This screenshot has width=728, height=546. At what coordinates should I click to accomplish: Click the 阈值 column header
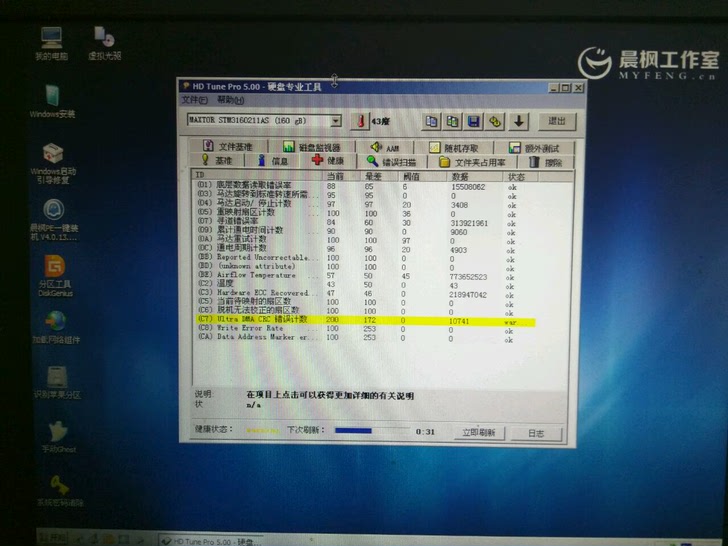(422, 176)
